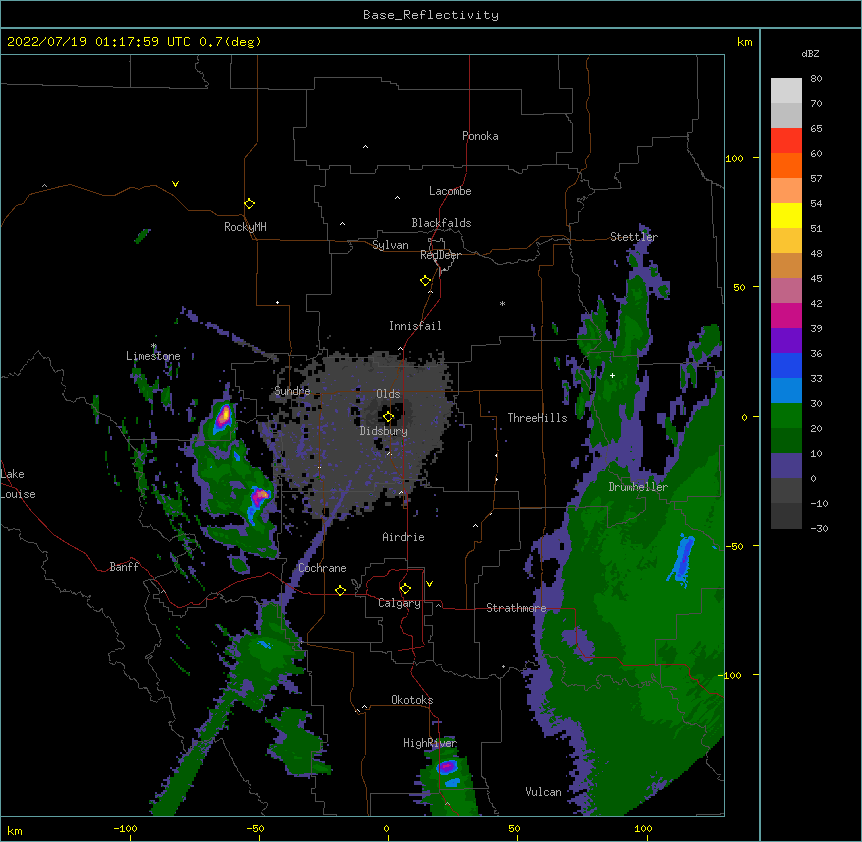Click the -50 km tick on bottom axis
This screenshot has height=842, width=862.
click(255, 828)
